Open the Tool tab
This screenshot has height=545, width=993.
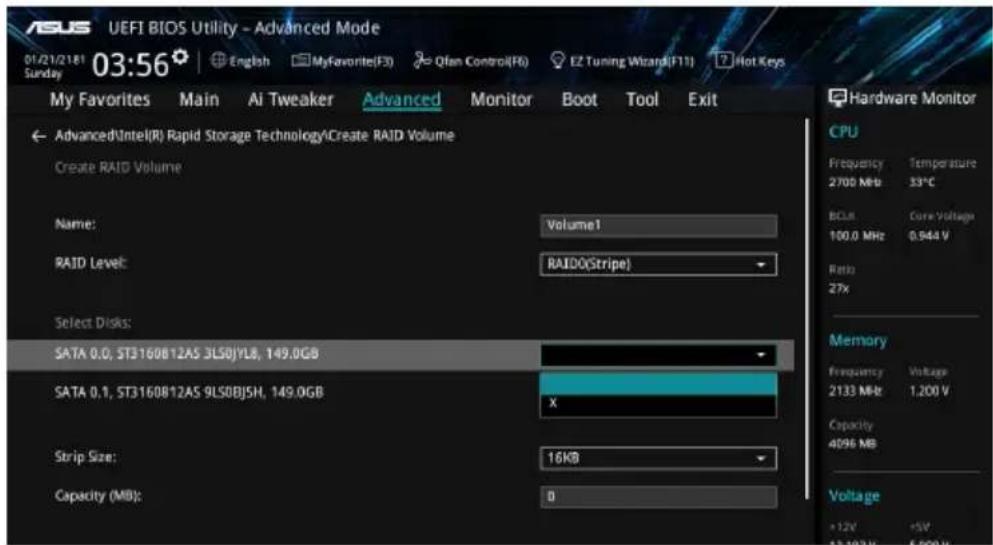point(642,100)
